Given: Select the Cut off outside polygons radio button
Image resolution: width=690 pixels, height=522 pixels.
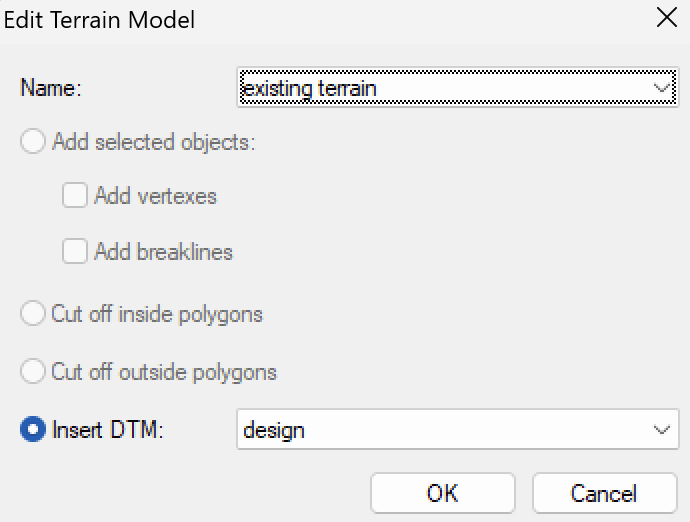Looking at the screenshot, I should (33, 371).
